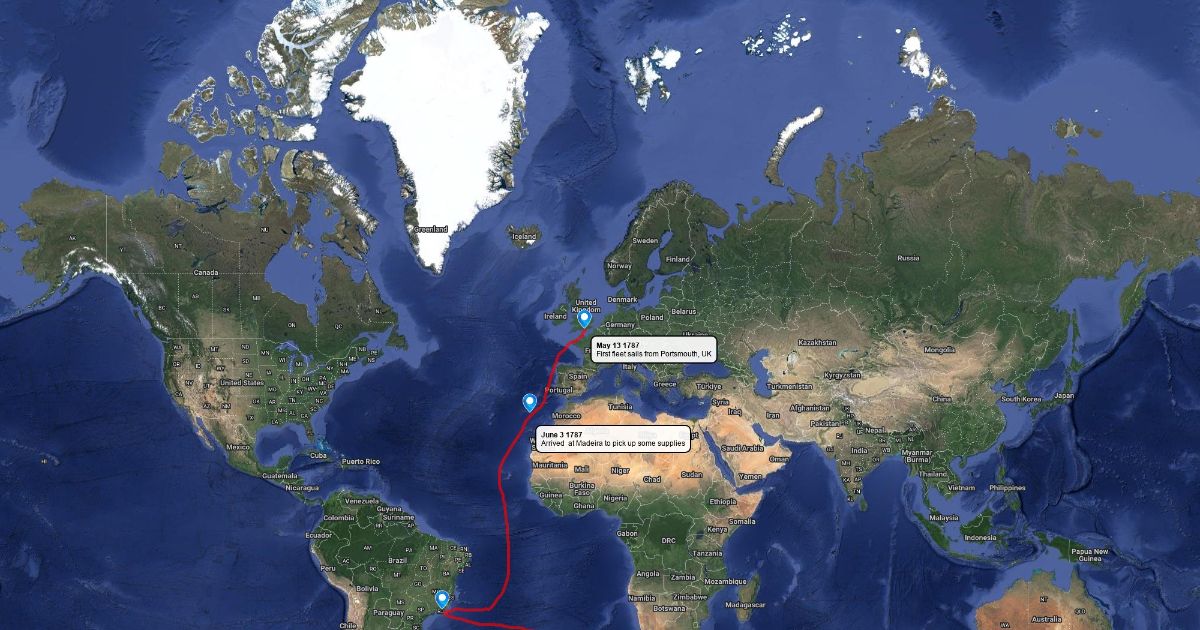This screenshot has height=630, width=1200.
Task: Select the Canada label on the map
Action: coord(206,272)
